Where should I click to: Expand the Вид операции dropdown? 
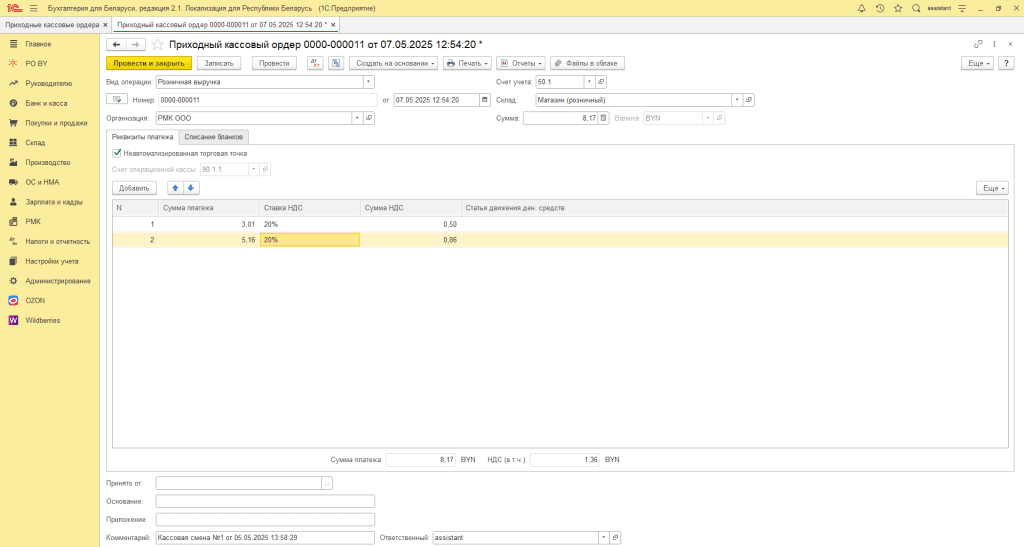click(368, 82)
